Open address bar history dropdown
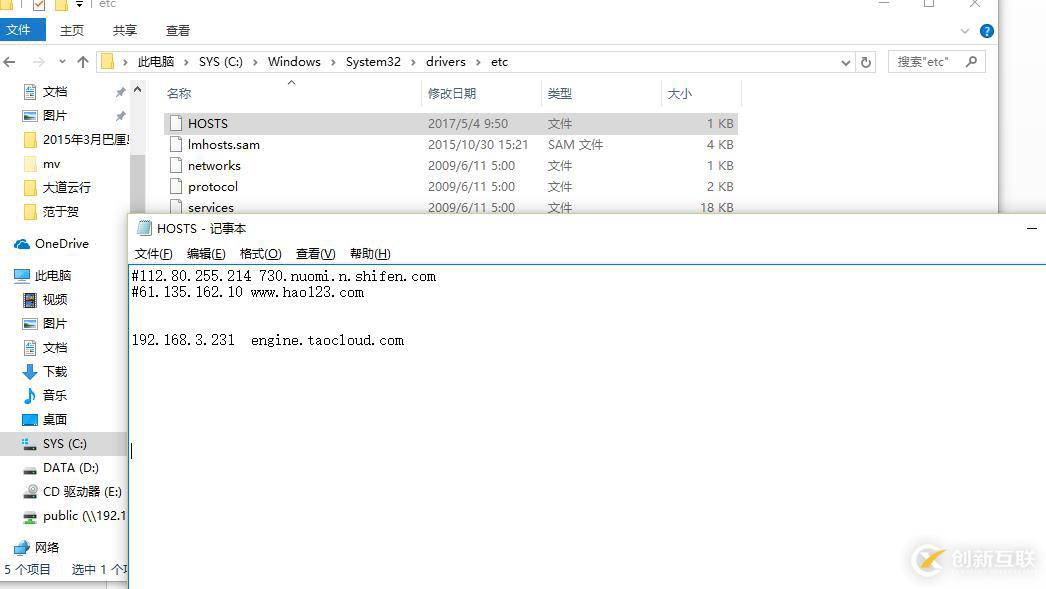This screenshot has height=589, width=1046. tap(845, 63)
